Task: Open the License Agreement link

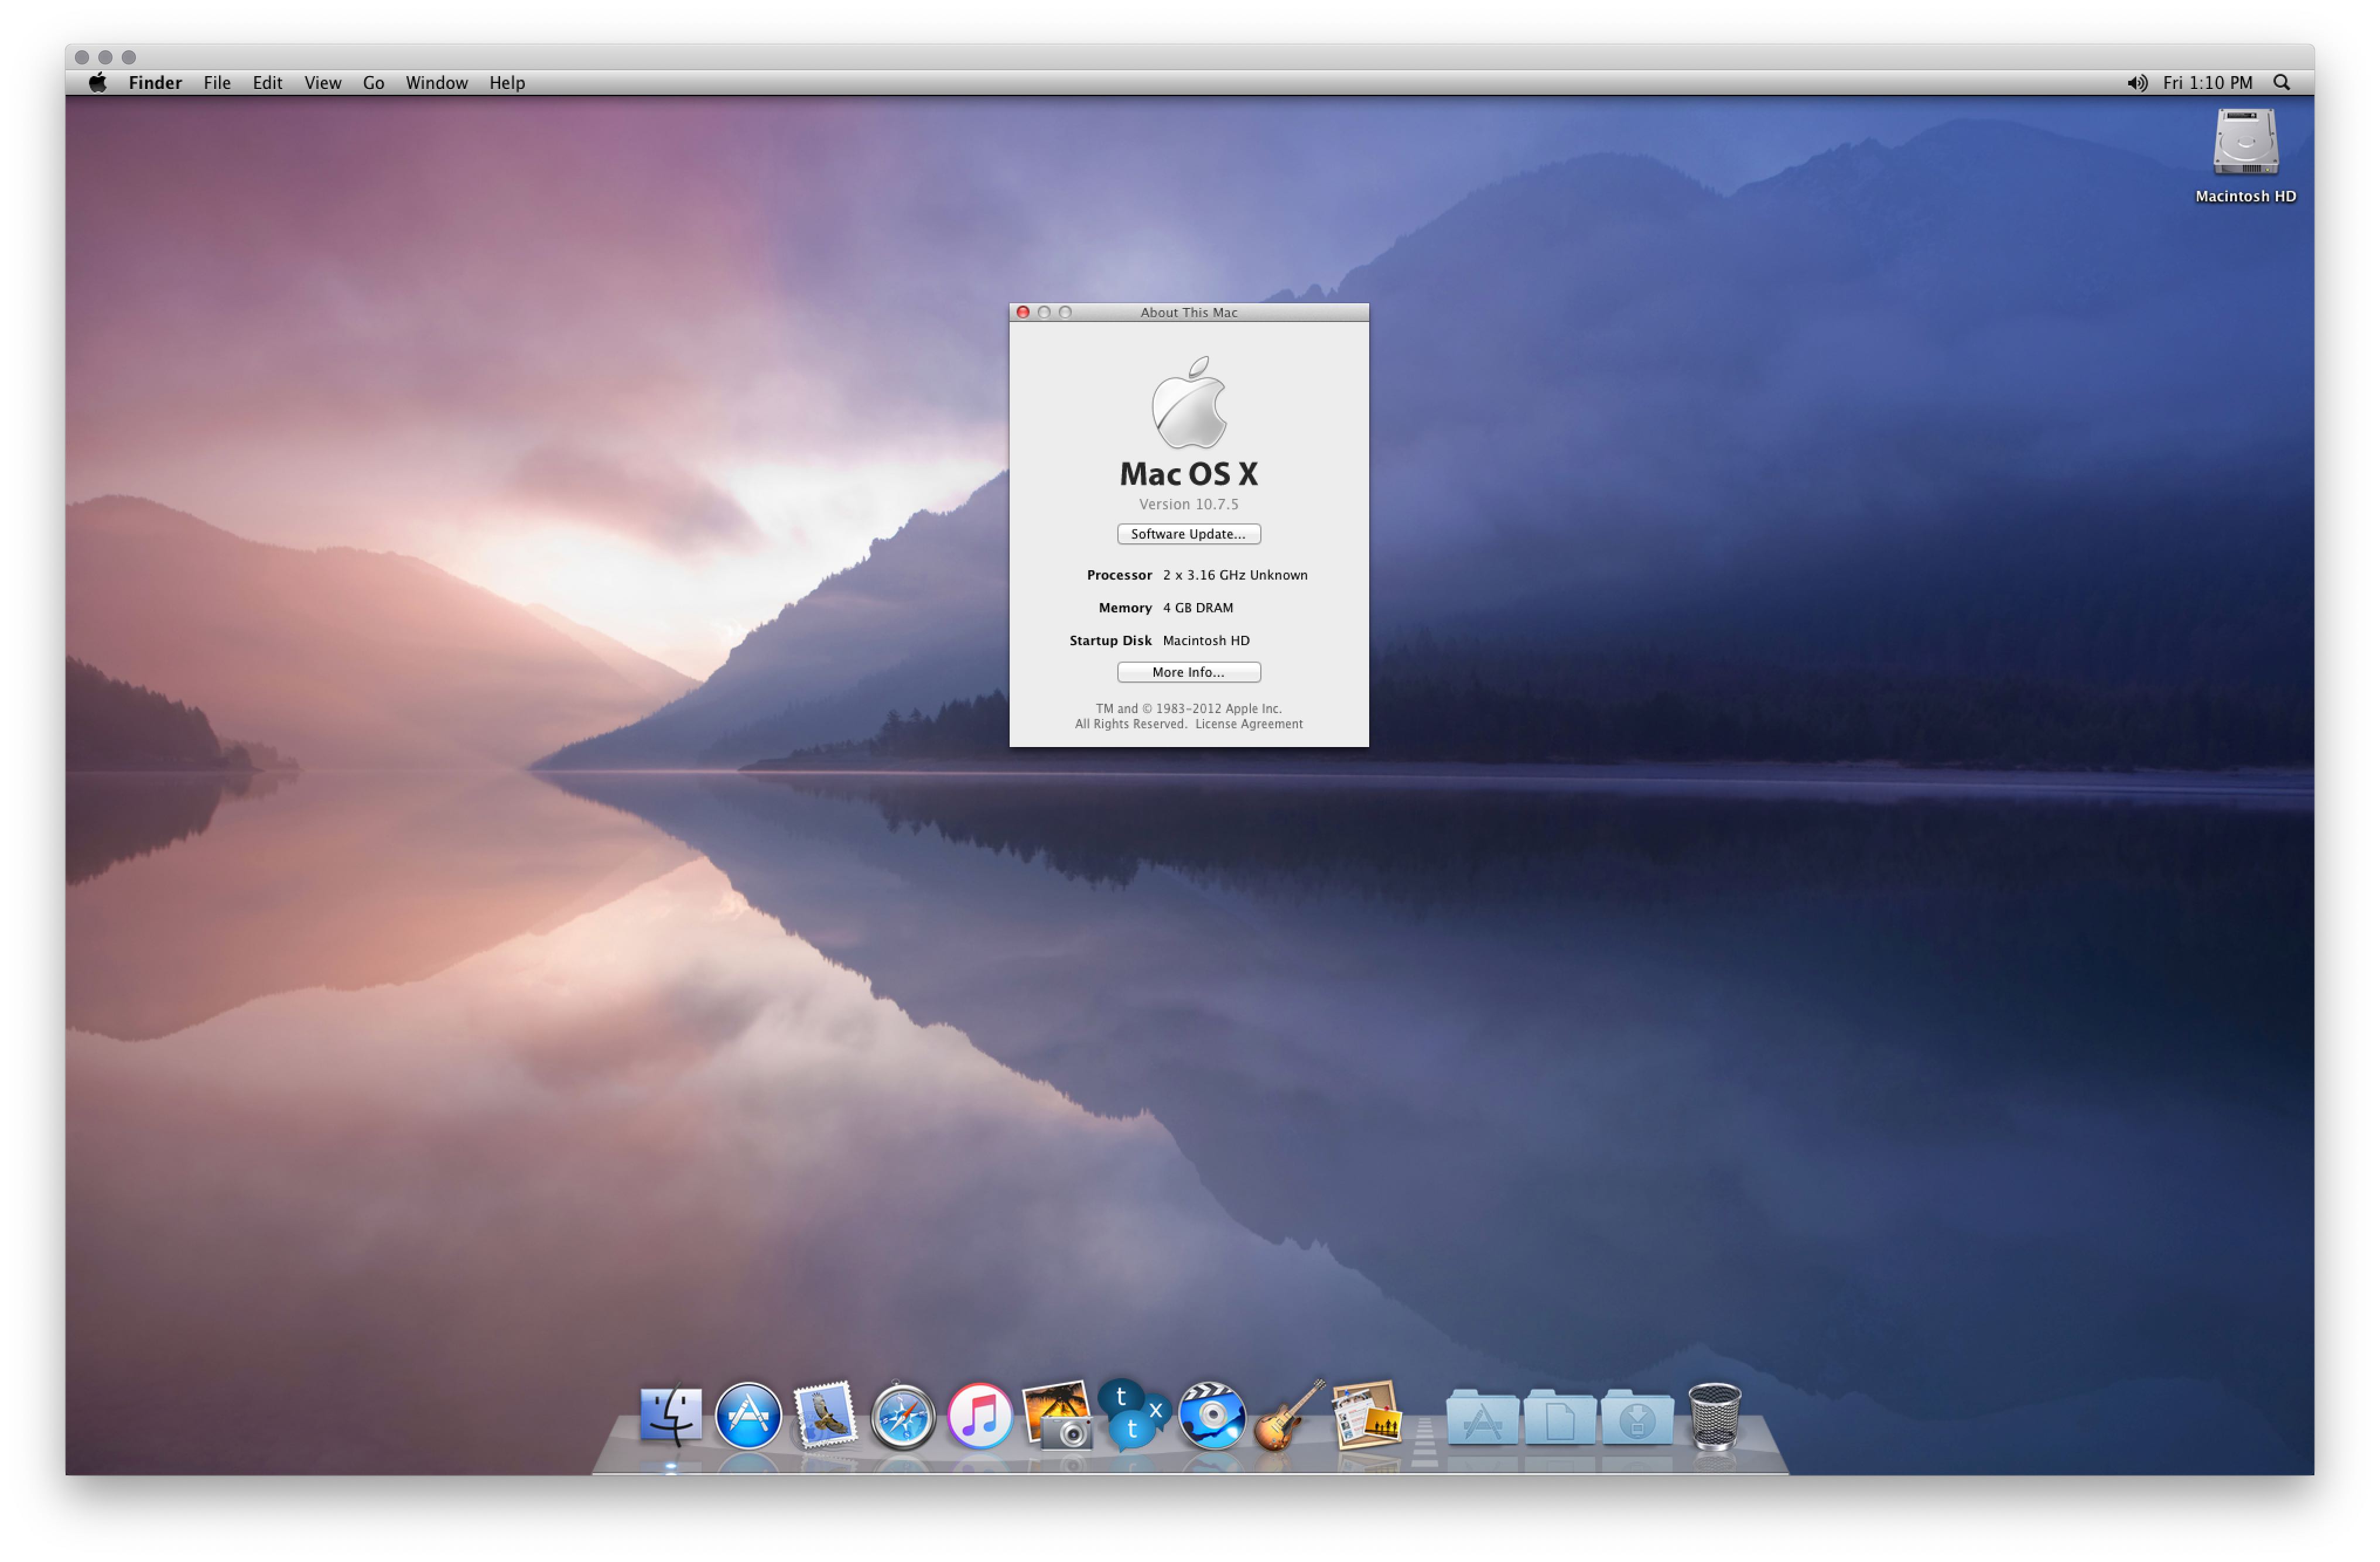Action: [x=1248, y=724]
